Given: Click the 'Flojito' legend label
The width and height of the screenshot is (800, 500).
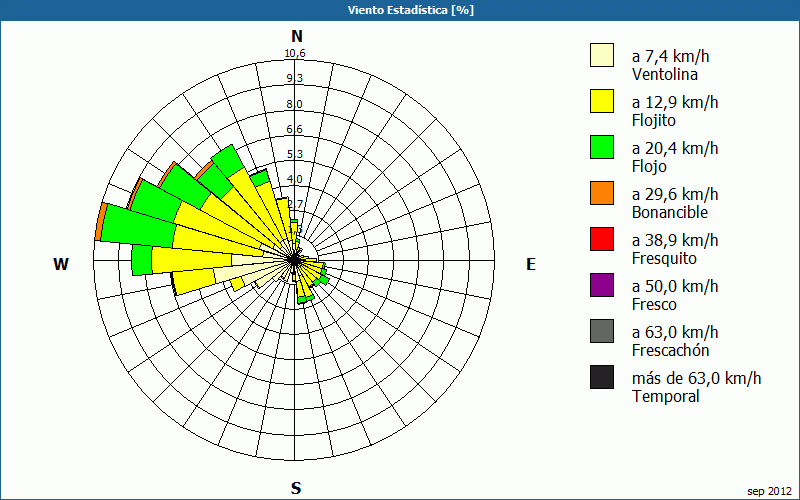Looking at the screenshot, I should (654, 121).
